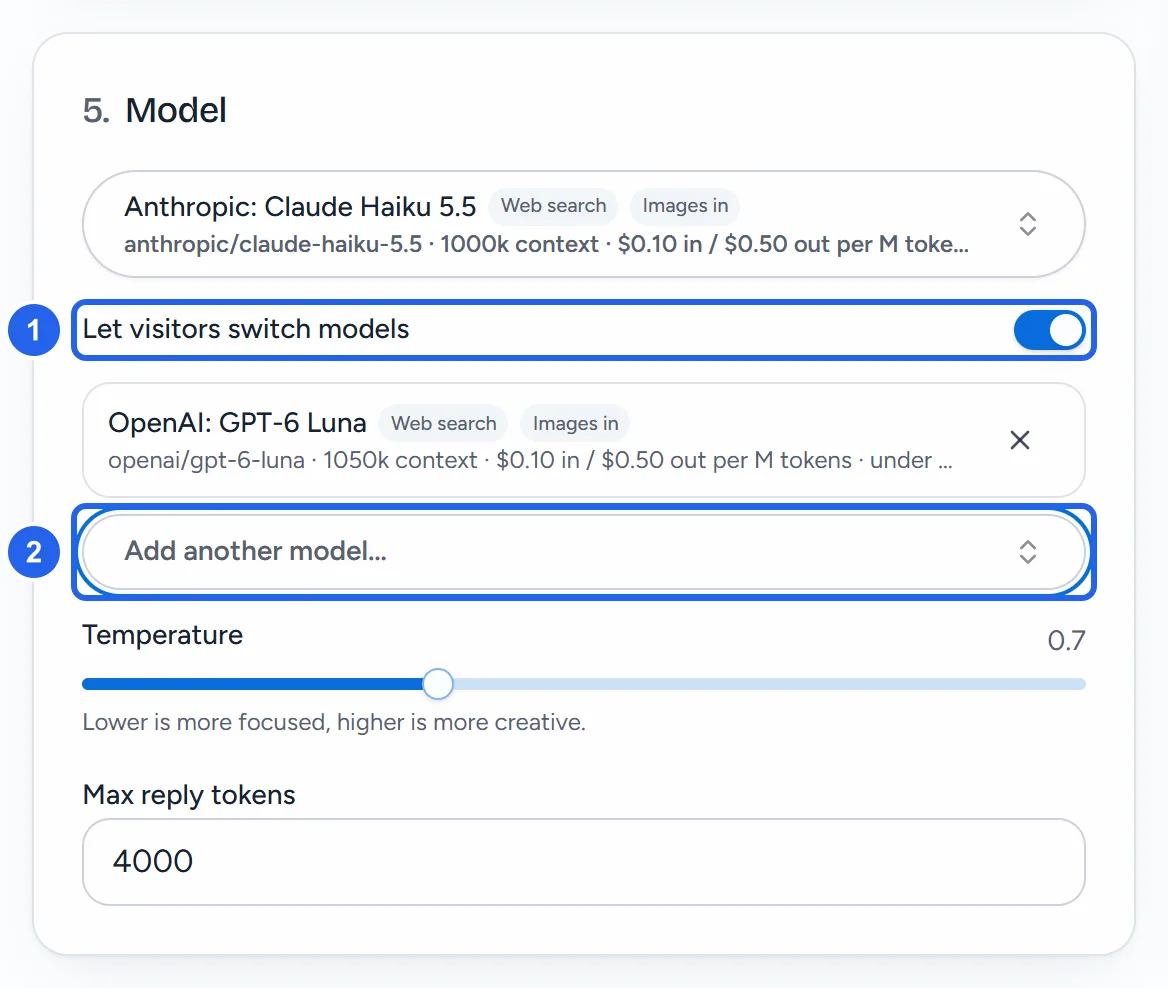Viewport: 1168px width, 988px height.
Task: Open the Add another model dropdown
Action: point(583,552)
